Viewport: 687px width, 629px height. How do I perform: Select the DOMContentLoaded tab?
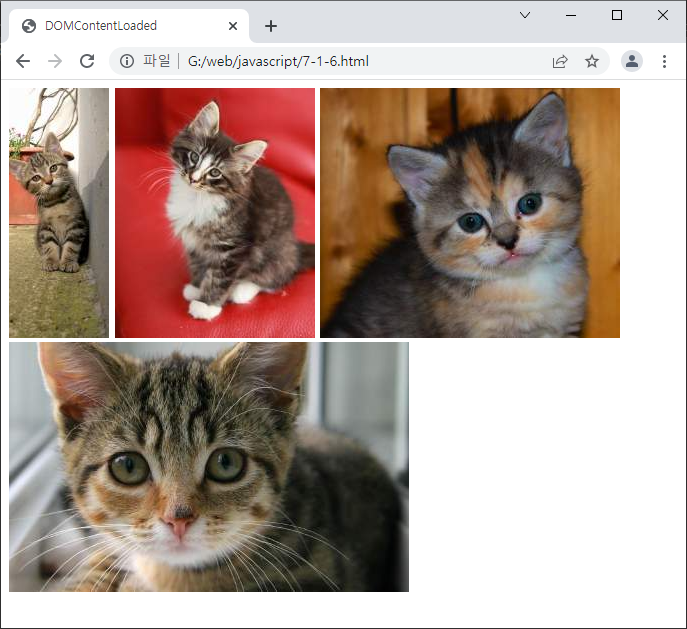(x=129, y=26)
